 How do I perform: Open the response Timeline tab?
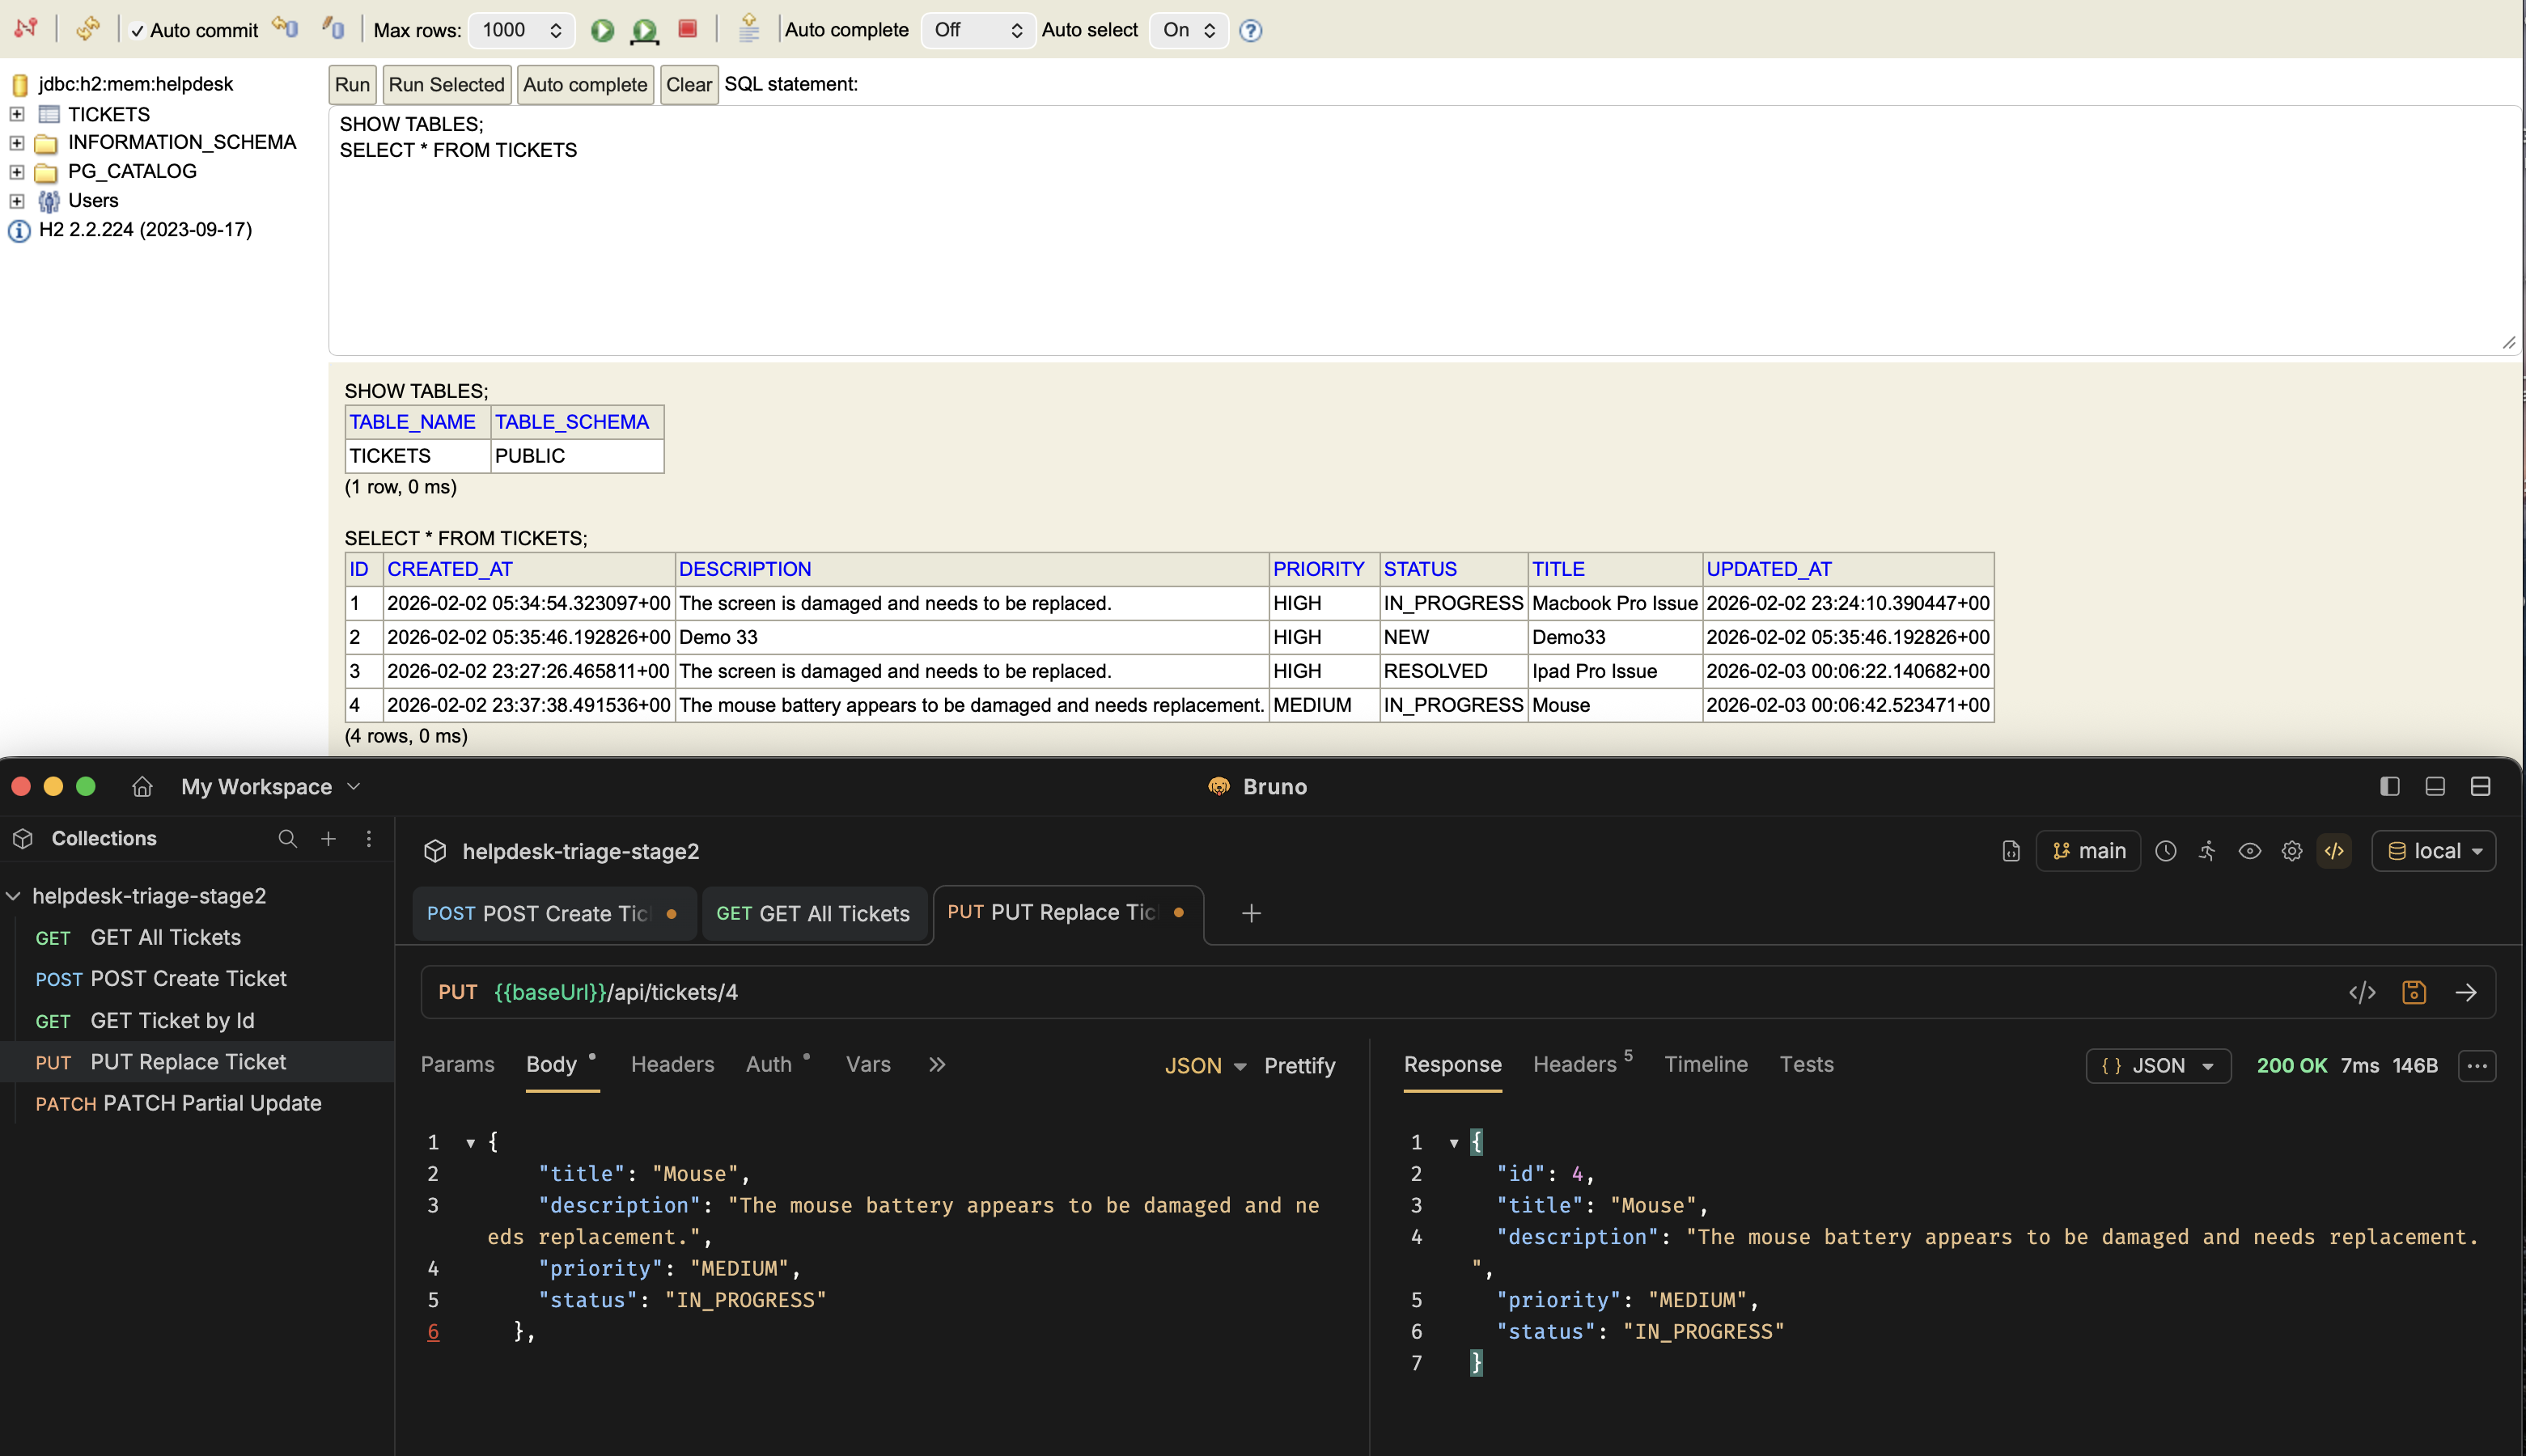[1705, 1064]
